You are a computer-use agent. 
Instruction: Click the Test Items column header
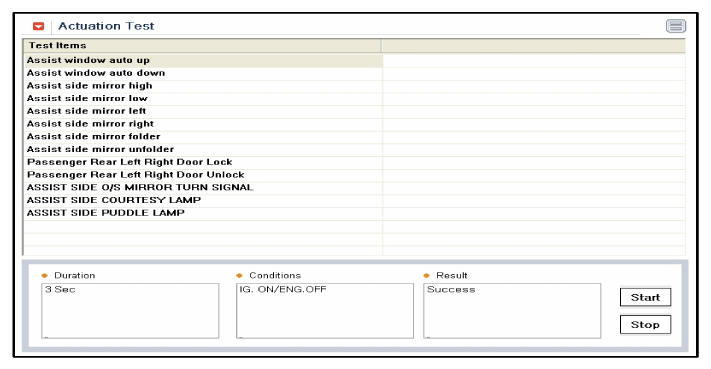click(202, 46)
